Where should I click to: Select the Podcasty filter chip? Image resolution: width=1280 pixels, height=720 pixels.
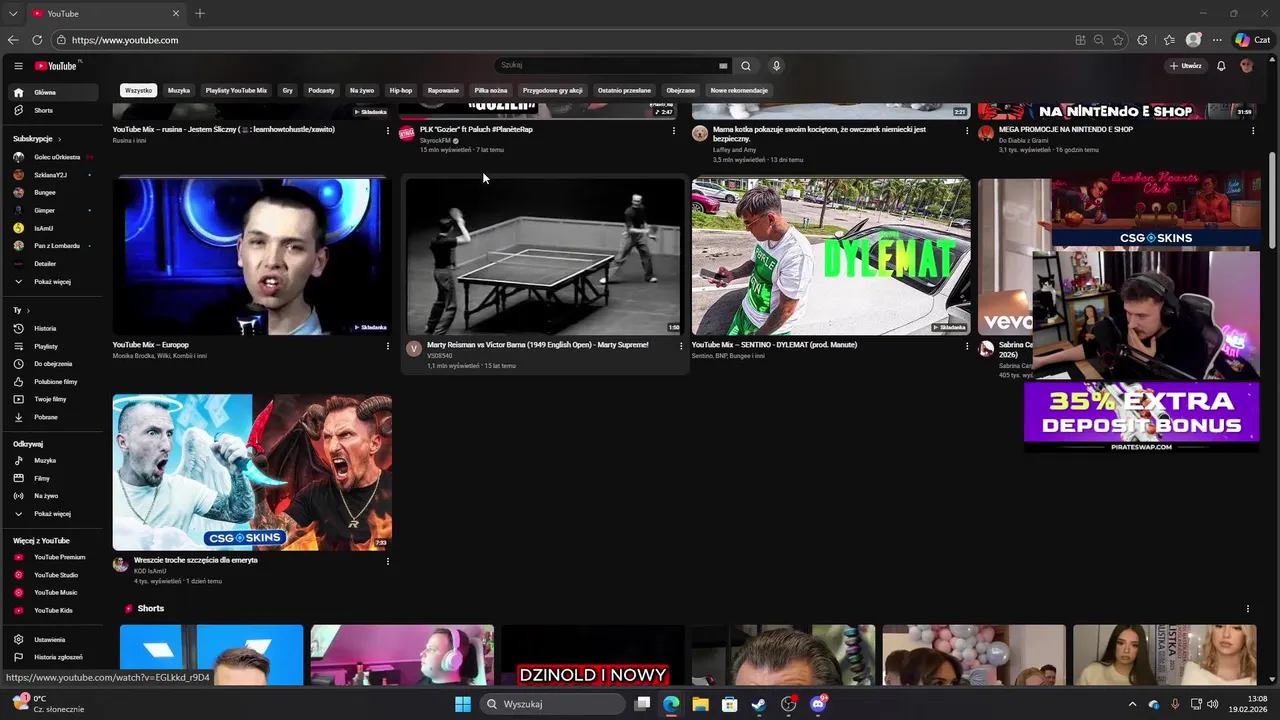[321, 90]
